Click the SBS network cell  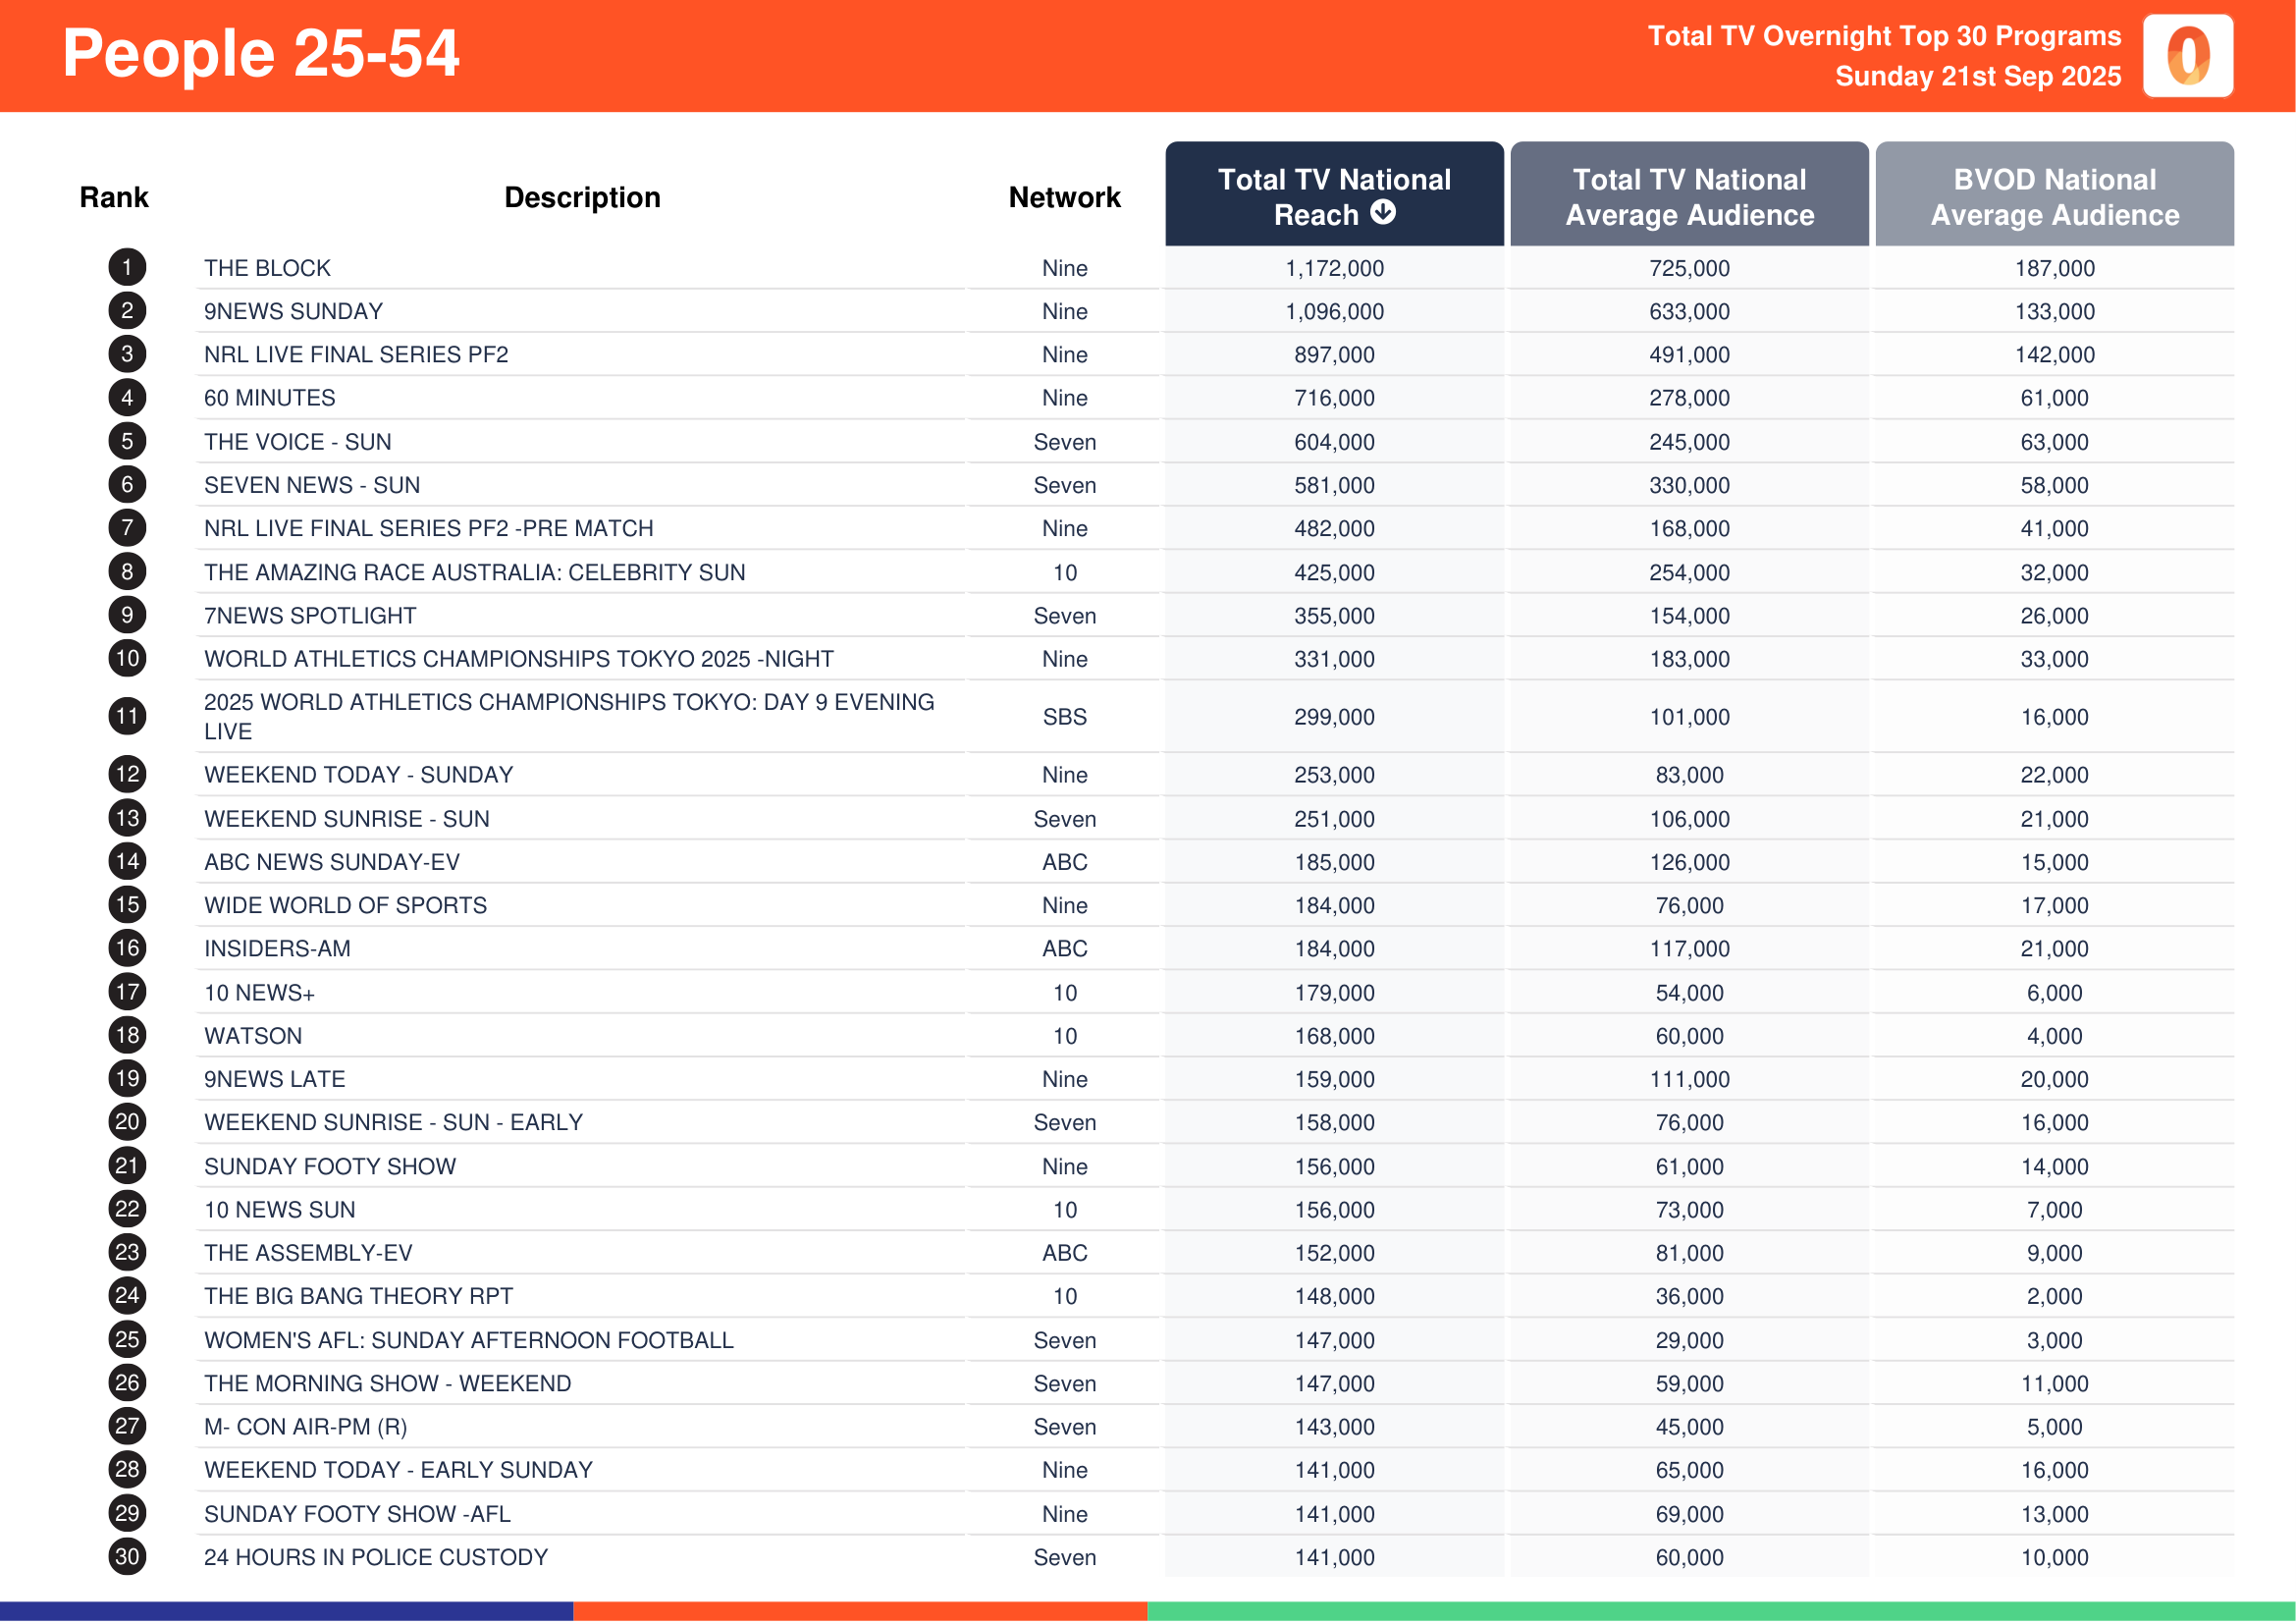1064,717
